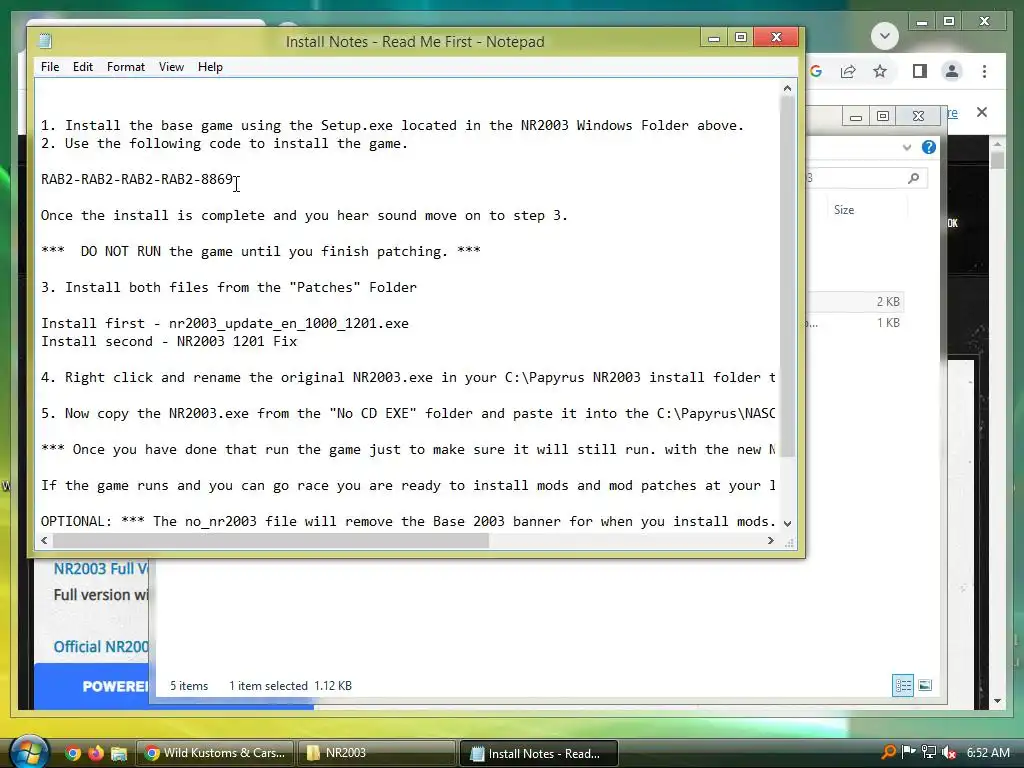Expand the File Explorer ribbon chevron
Image resolution: width=1024 pixels, height=768 pixels.
point(906,148)
